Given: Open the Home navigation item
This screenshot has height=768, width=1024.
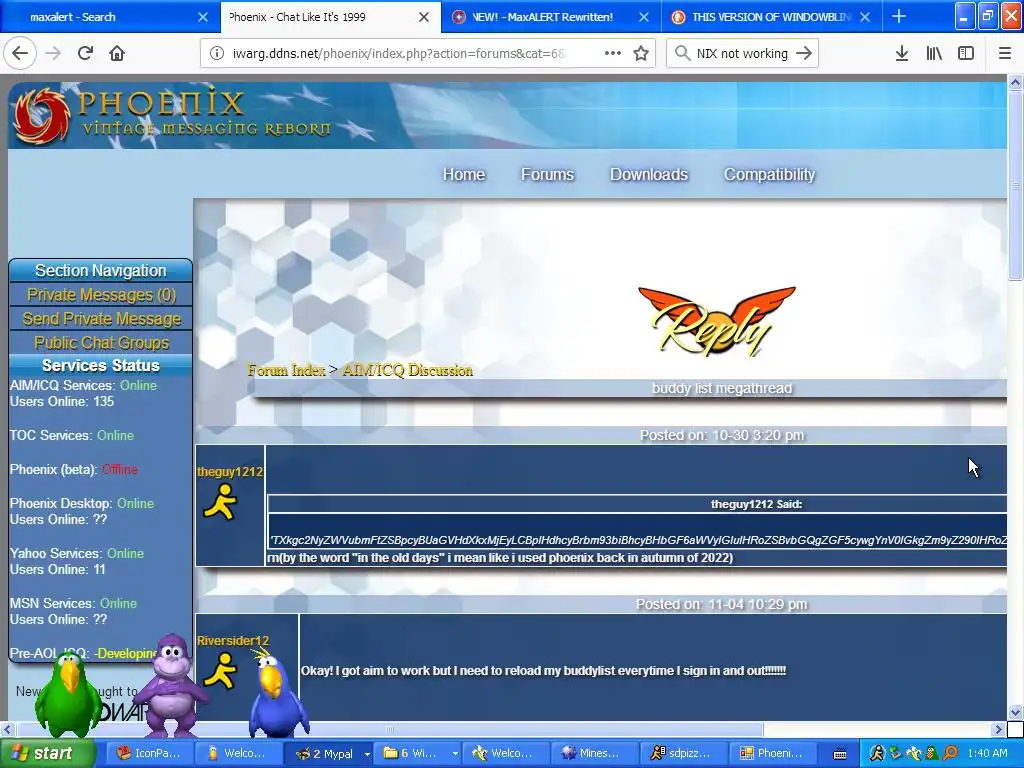Looking at the screenshot, I should click(x=464, y=174).
